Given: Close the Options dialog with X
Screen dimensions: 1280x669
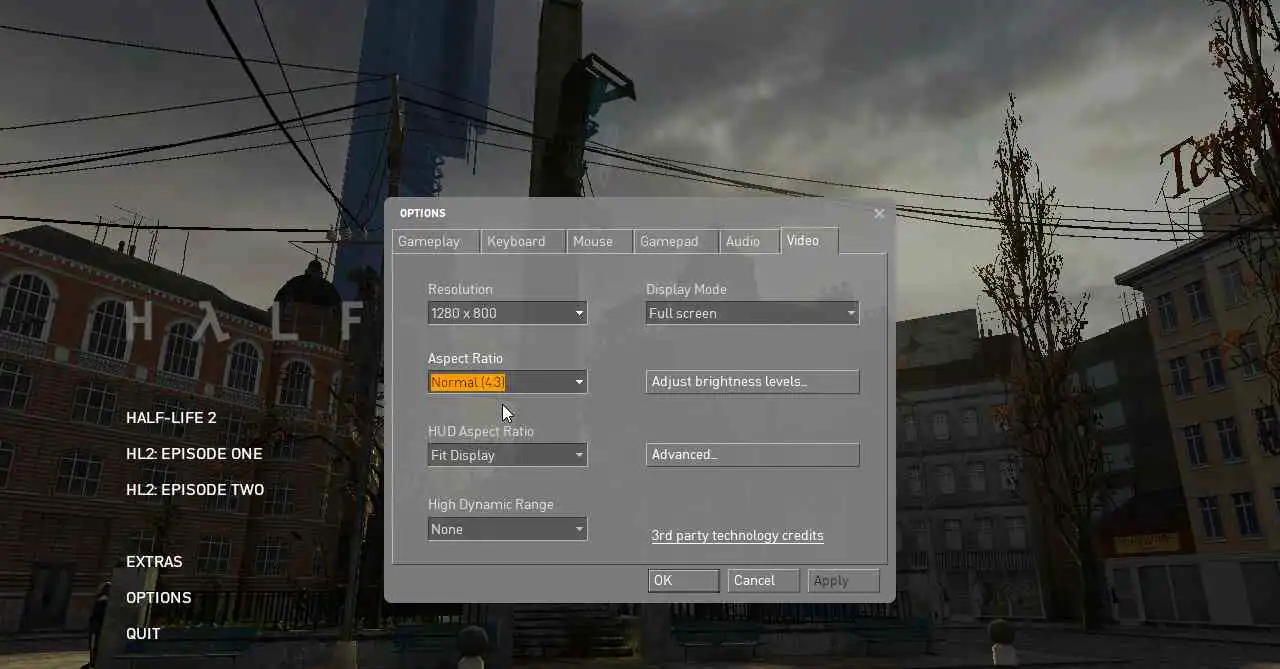Looking at the screenshot, I should [x=879, y=213].
